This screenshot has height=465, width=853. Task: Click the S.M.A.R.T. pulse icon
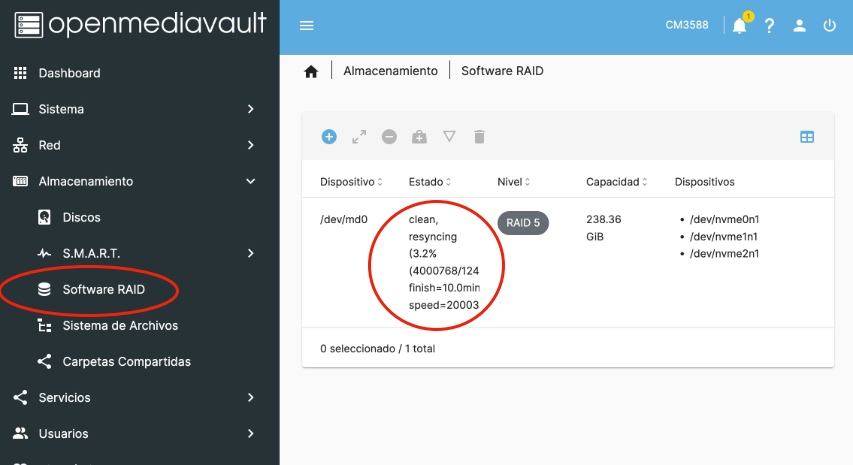point(44,253)
